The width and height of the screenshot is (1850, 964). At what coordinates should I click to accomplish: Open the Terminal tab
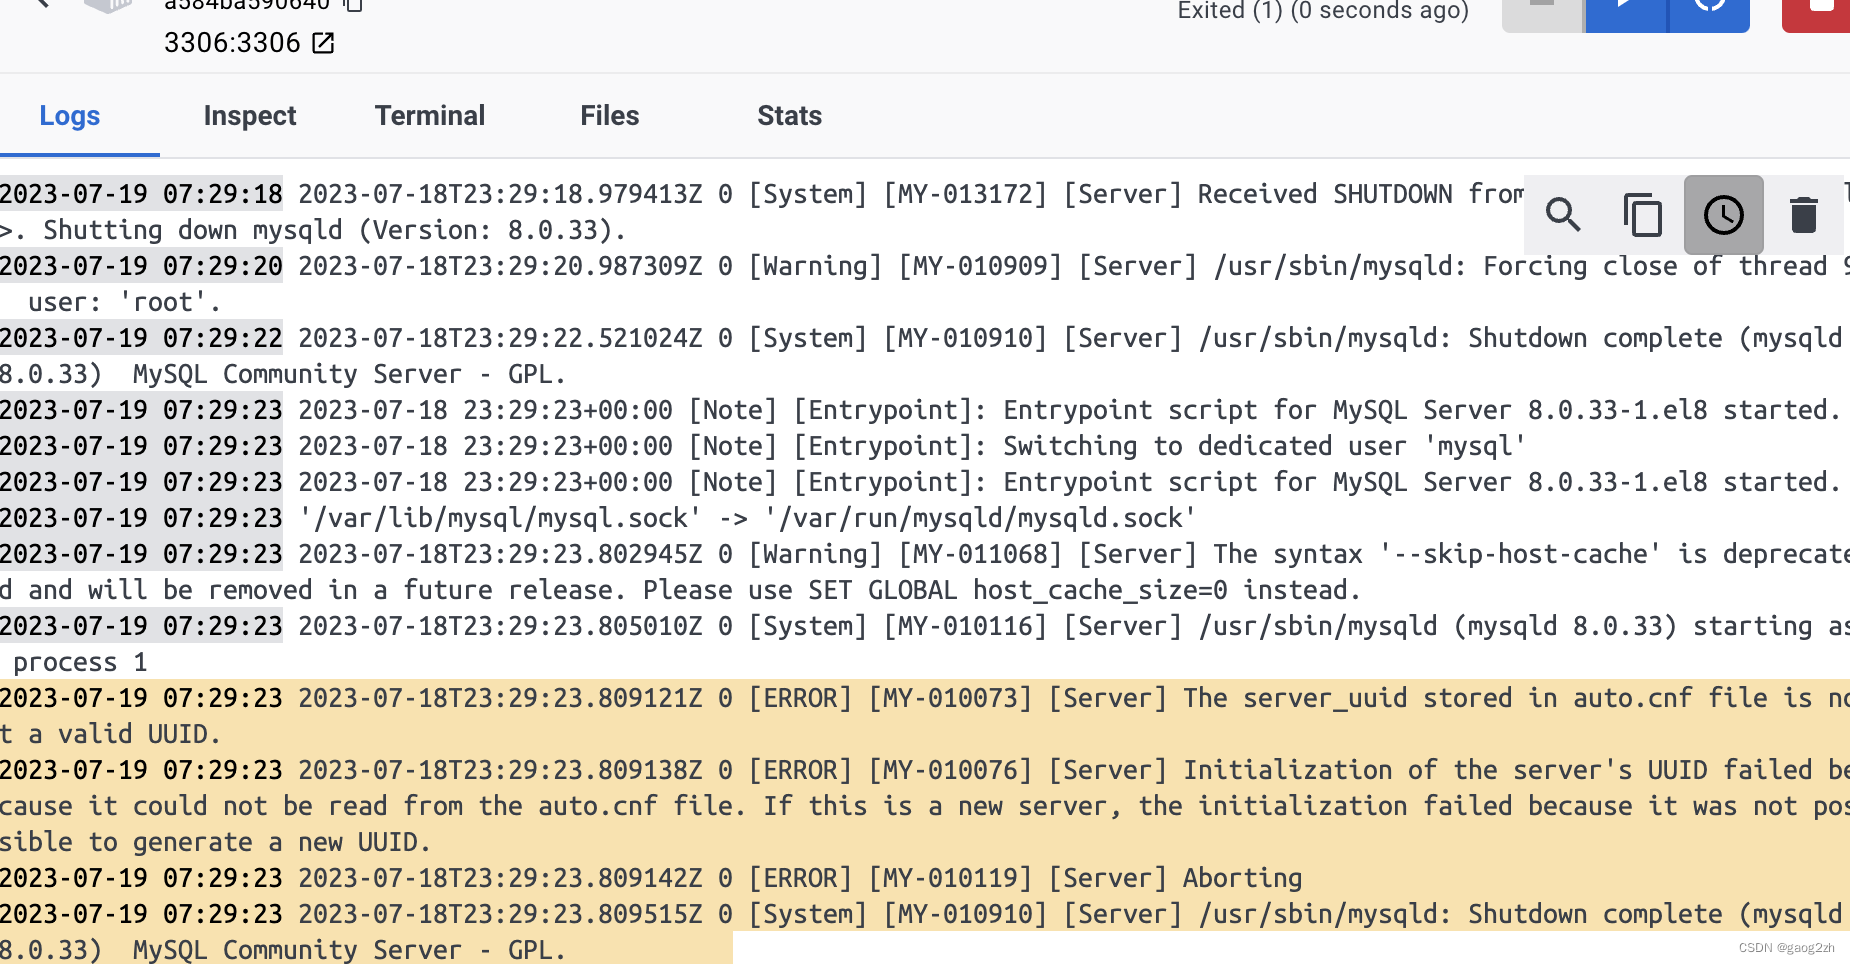430,116
